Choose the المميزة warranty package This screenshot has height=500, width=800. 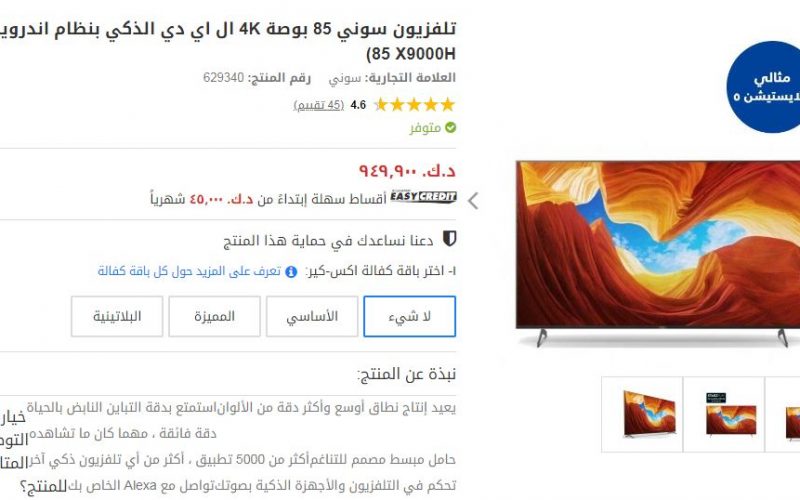pos(214,316)
